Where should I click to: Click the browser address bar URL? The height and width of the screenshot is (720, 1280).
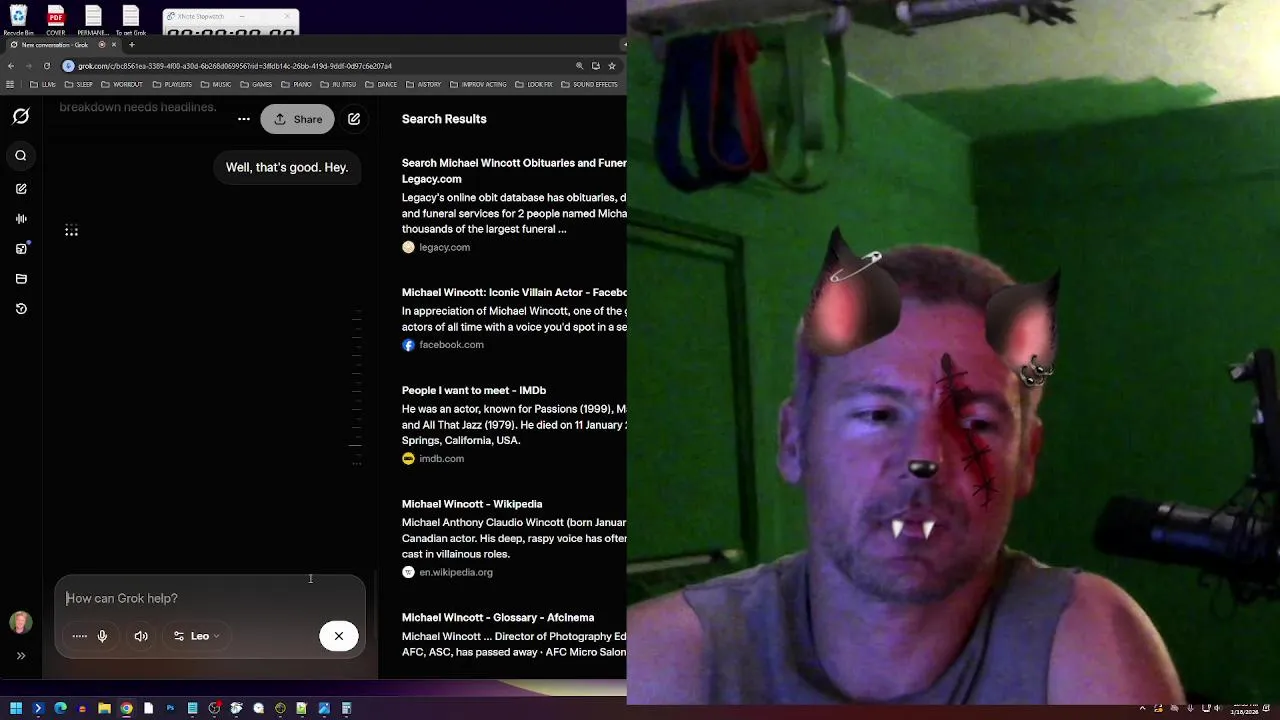click(235, 66)
